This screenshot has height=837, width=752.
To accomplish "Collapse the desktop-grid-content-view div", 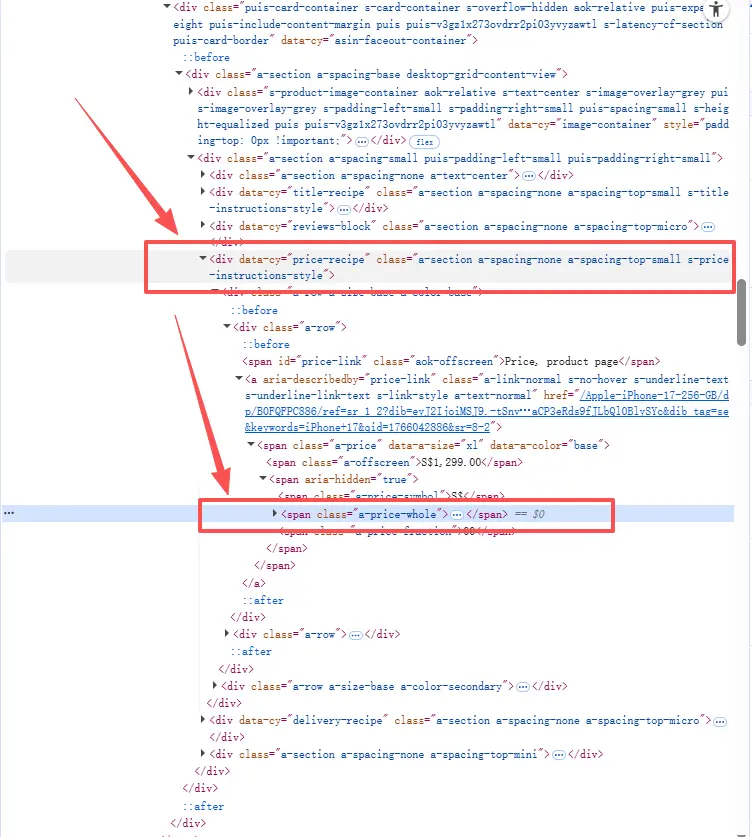I will [179, 73].
